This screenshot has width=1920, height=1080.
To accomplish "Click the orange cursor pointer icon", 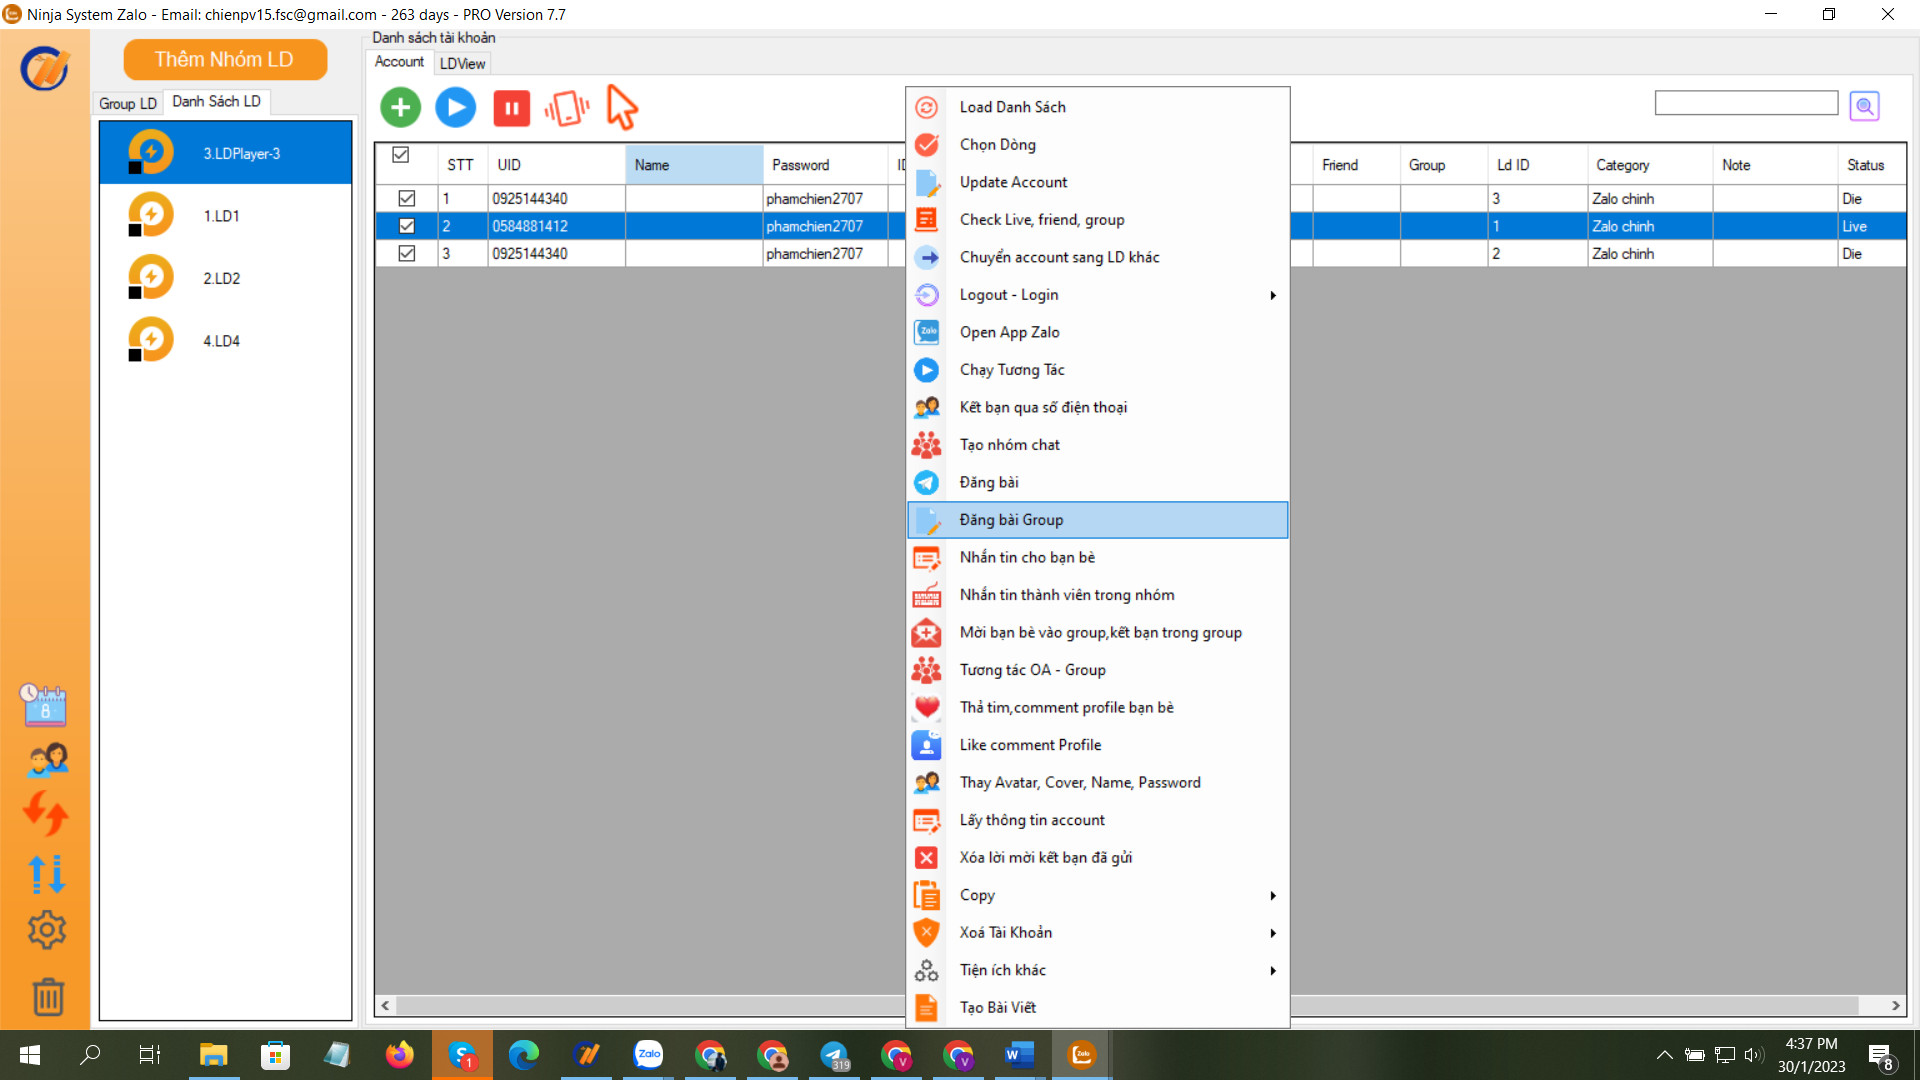I will point(622,107).
